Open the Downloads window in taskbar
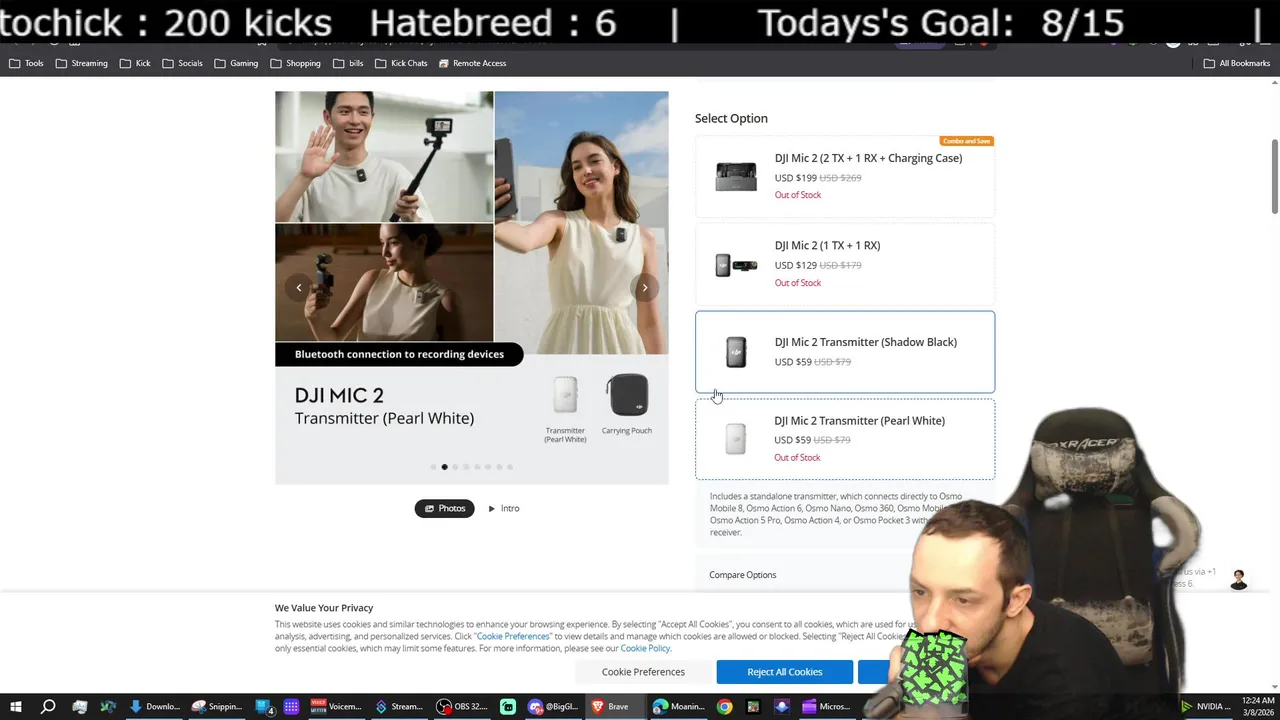This screenshot has width=1280, height=720. click(x=155, y=706)
